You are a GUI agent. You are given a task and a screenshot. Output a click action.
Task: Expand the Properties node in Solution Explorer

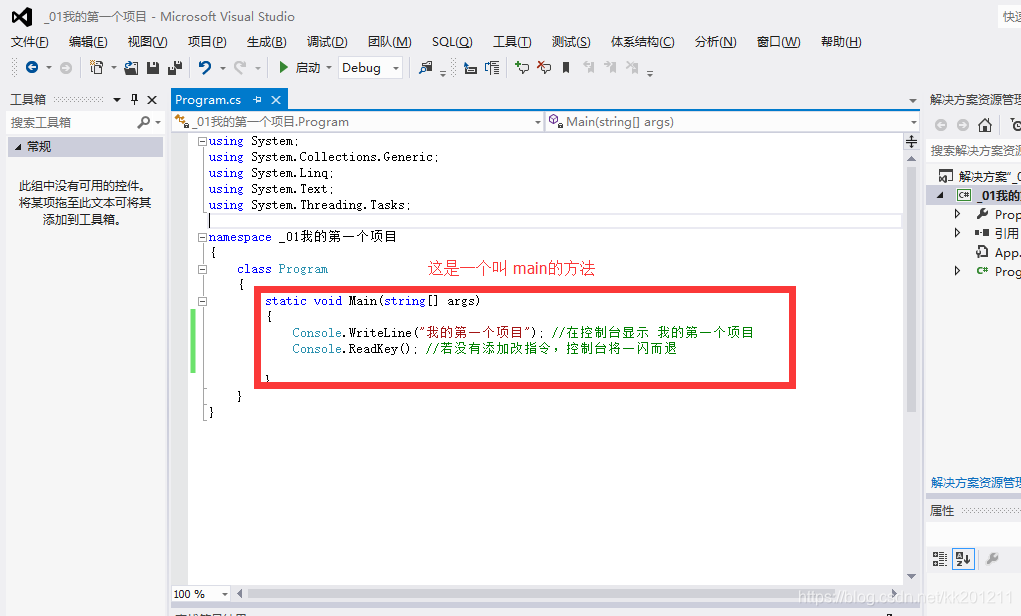point(957,214)
